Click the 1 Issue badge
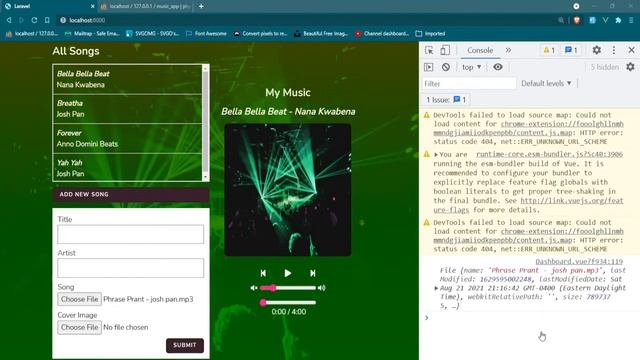Image resolution: width=640 pixels, height=360 pixels. [446, 100]
